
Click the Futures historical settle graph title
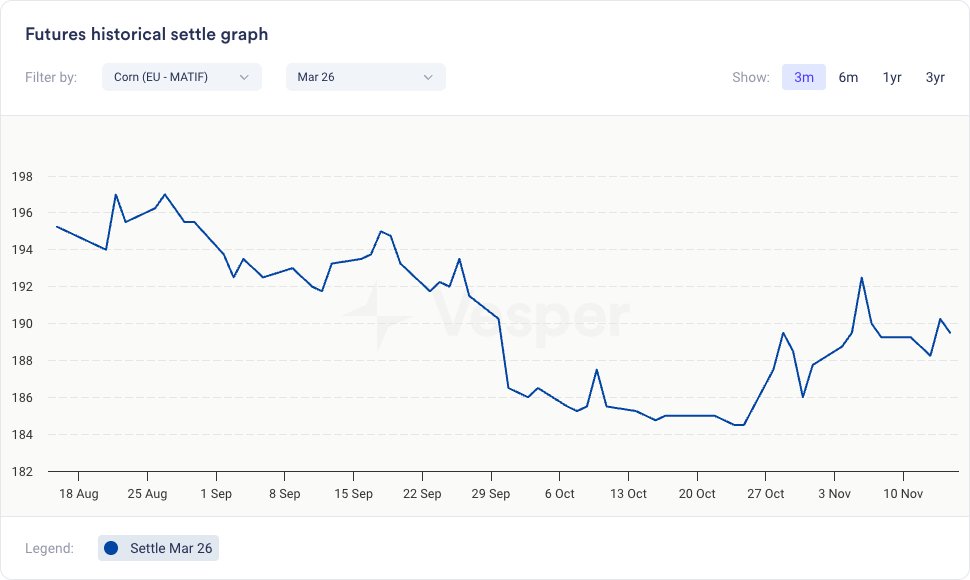tap(146, 34)
